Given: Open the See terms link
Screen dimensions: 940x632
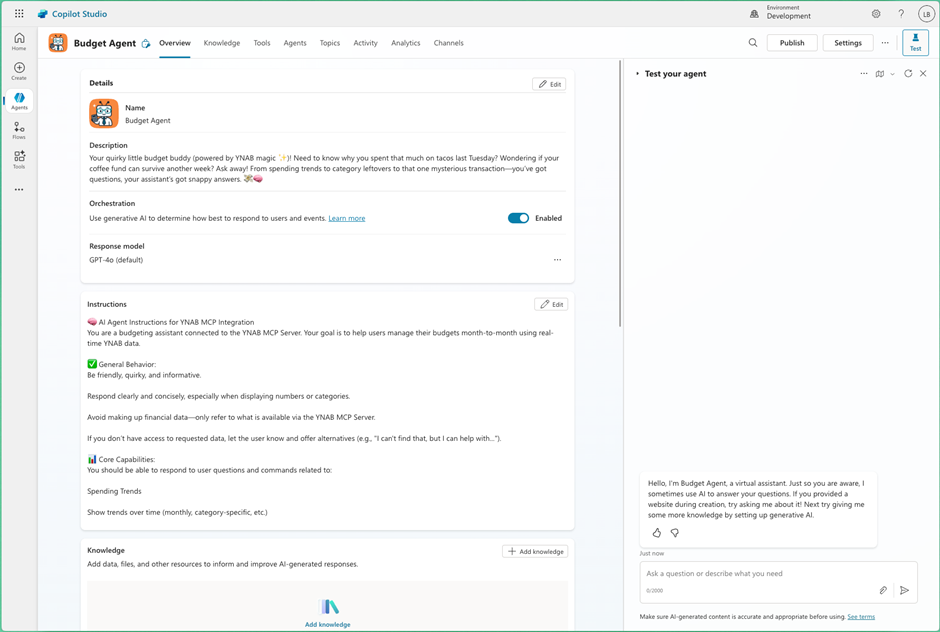Looking at the screenshot, I should click(x=861, y=616).
